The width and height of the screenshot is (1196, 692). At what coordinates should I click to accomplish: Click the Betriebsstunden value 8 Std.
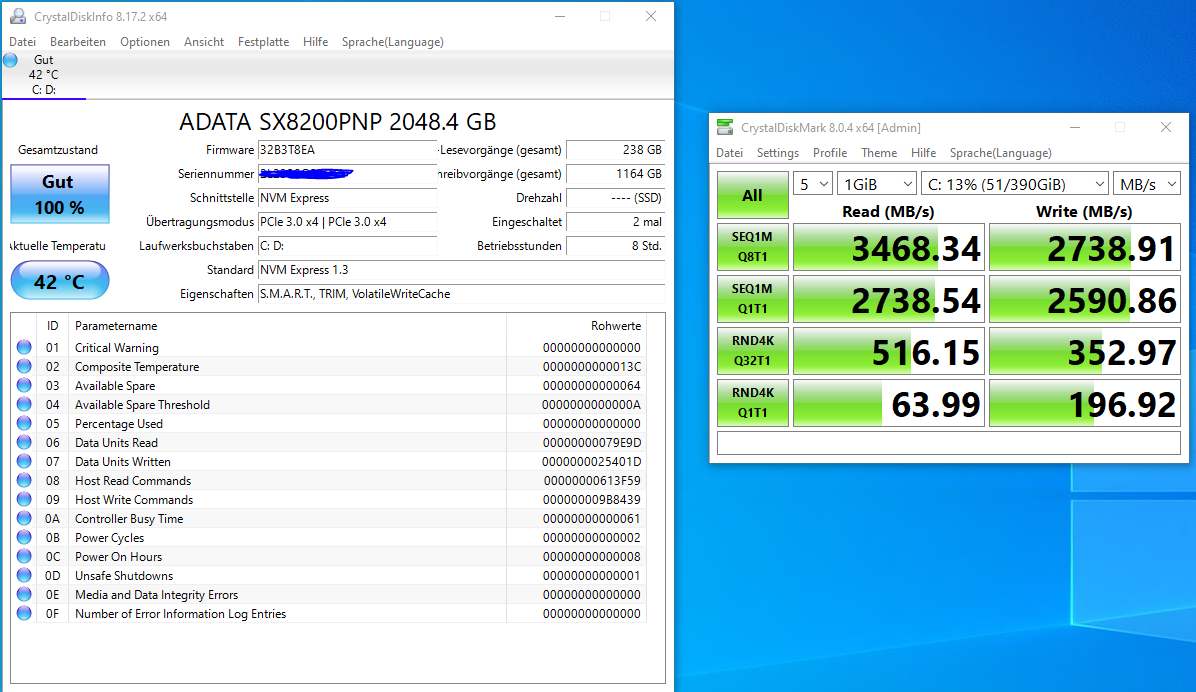[x=616, y=246]
